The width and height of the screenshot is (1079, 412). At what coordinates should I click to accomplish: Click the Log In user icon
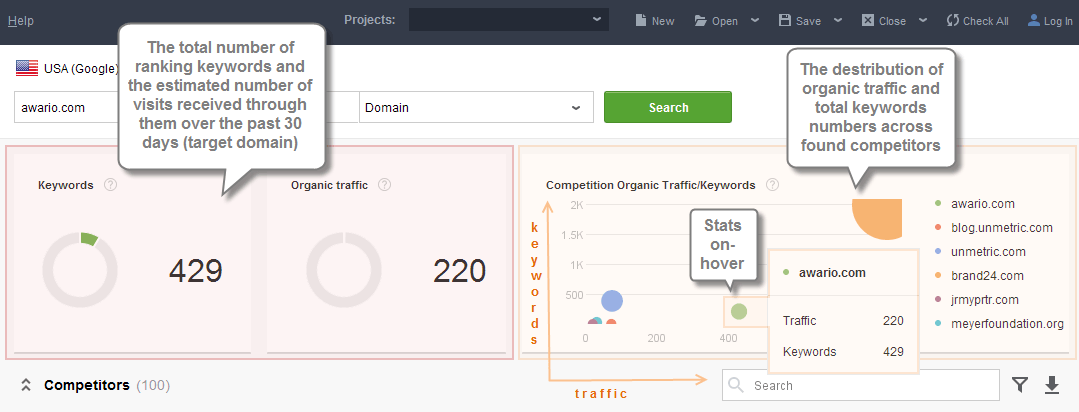1034,20
